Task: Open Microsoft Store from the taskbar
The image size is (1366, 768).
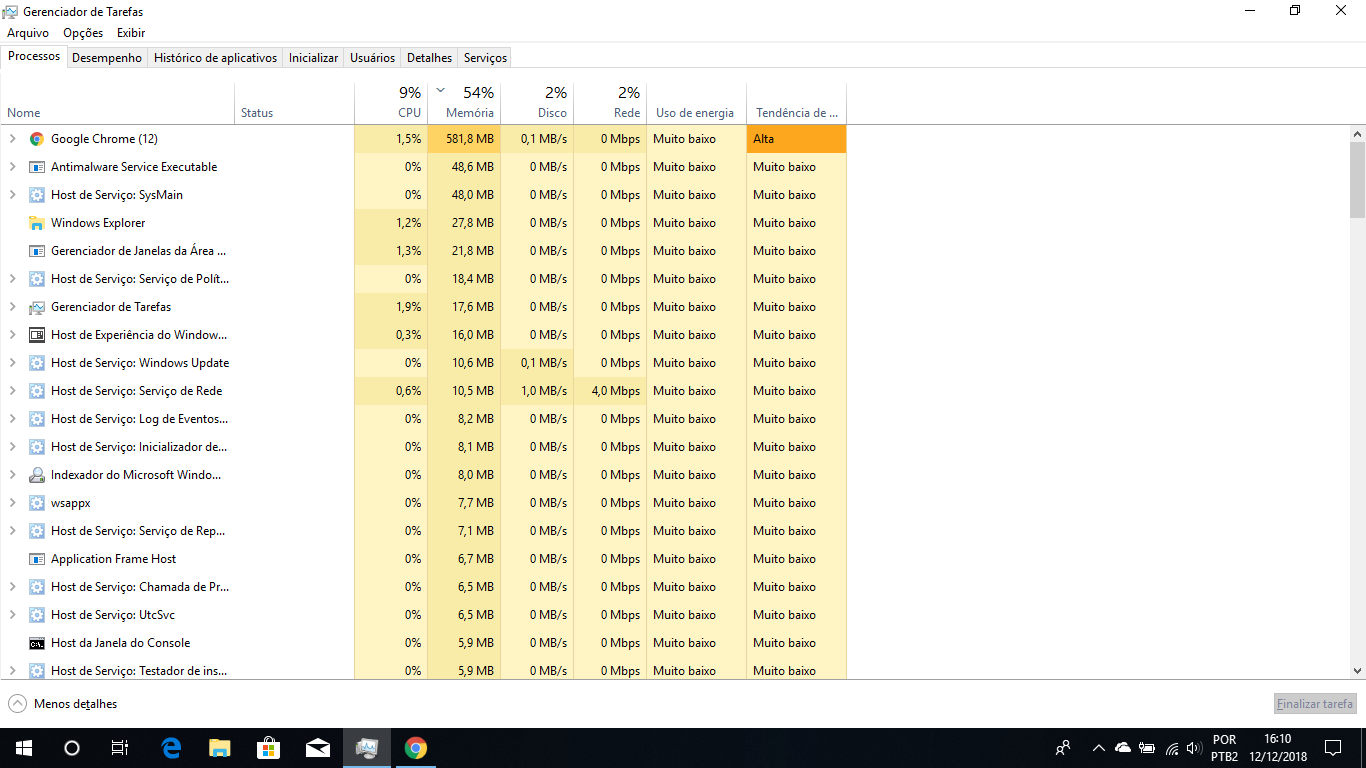Action: pyautogui.click(x=268, y=748)
